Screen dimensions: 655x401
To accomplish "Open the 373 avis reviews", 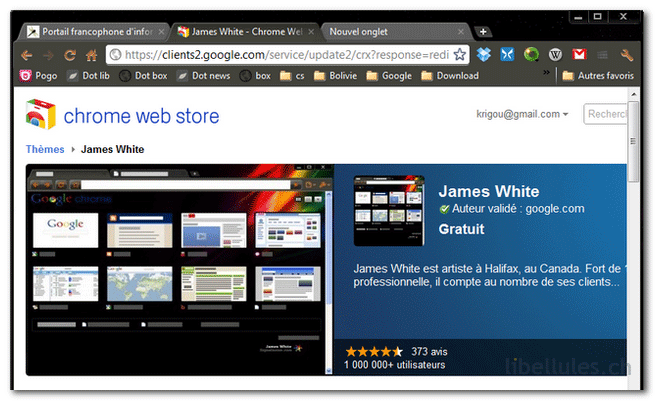I will click(x=429, y=352).
